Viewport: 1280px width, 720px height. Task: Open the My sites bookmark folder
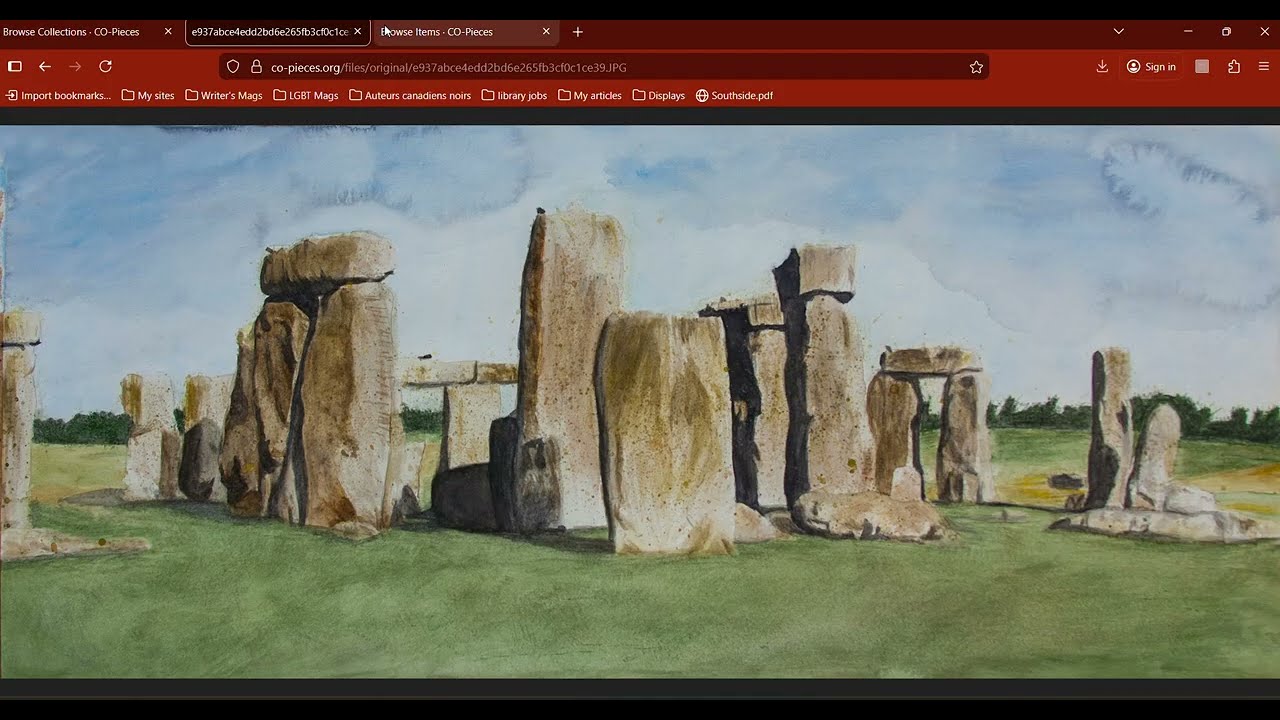[x=148, y=96]
